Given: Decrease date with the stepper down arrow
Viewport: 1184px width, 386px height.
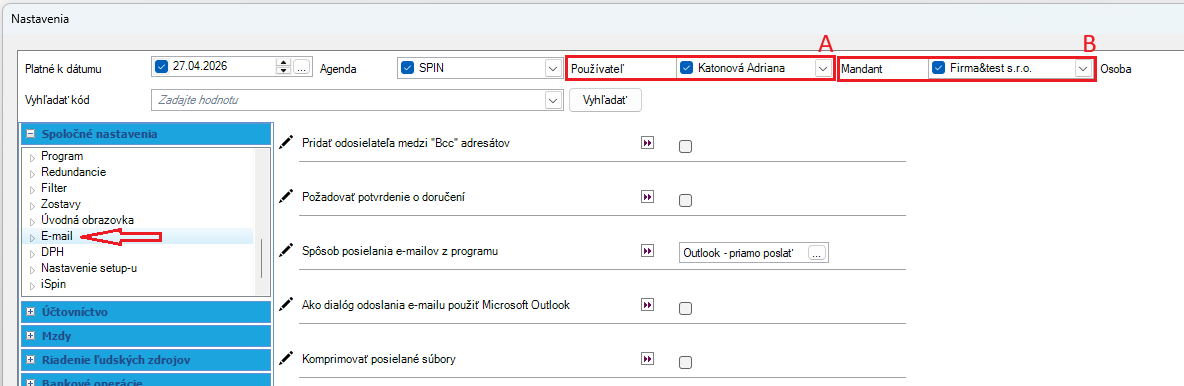Looking at the screenshot, I should click(x=284, y=71).
